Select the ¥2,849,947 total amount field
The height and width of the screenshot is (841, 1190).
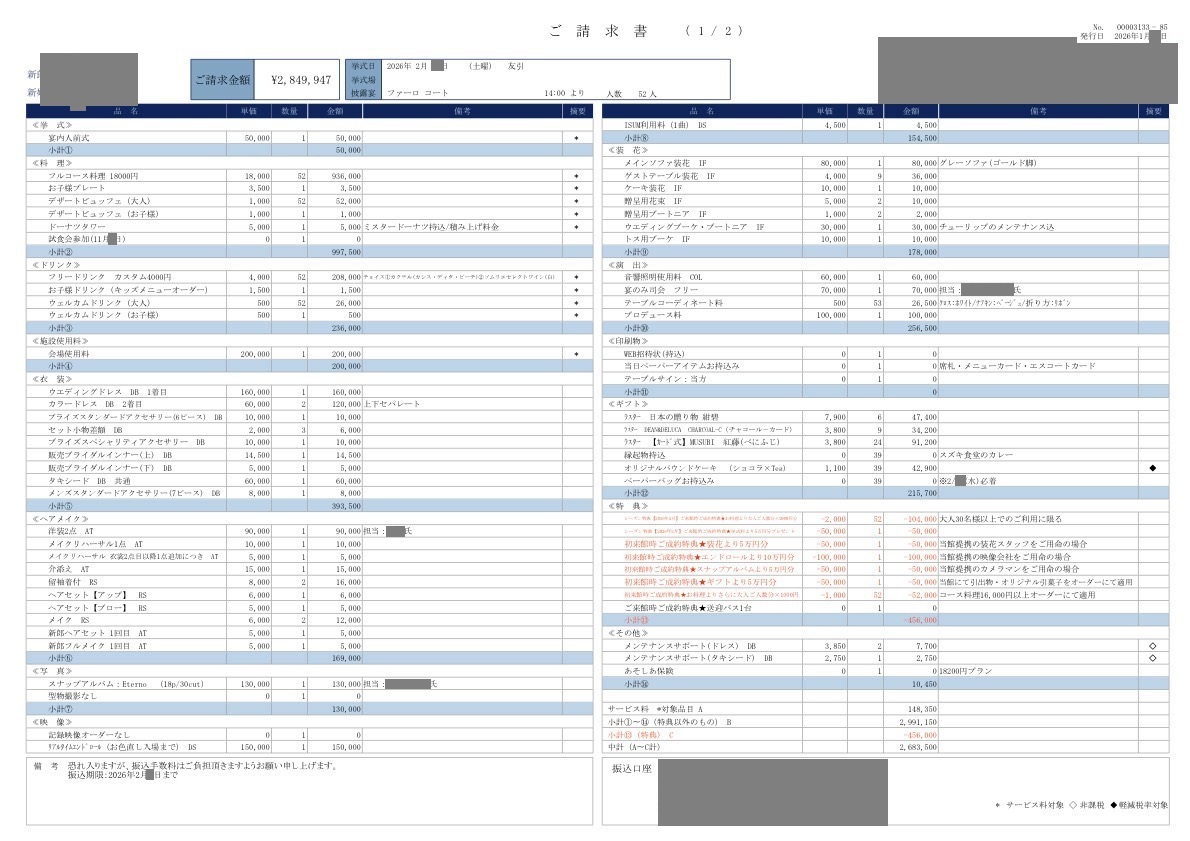(295, 79)
